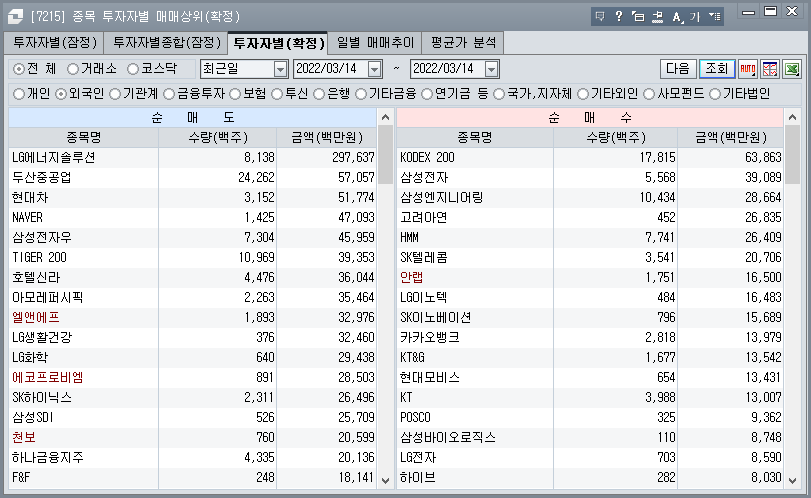Click the scrollbar thumb of 순매수 list
This screenshot has width=811, height=498.
click(792, 155)
